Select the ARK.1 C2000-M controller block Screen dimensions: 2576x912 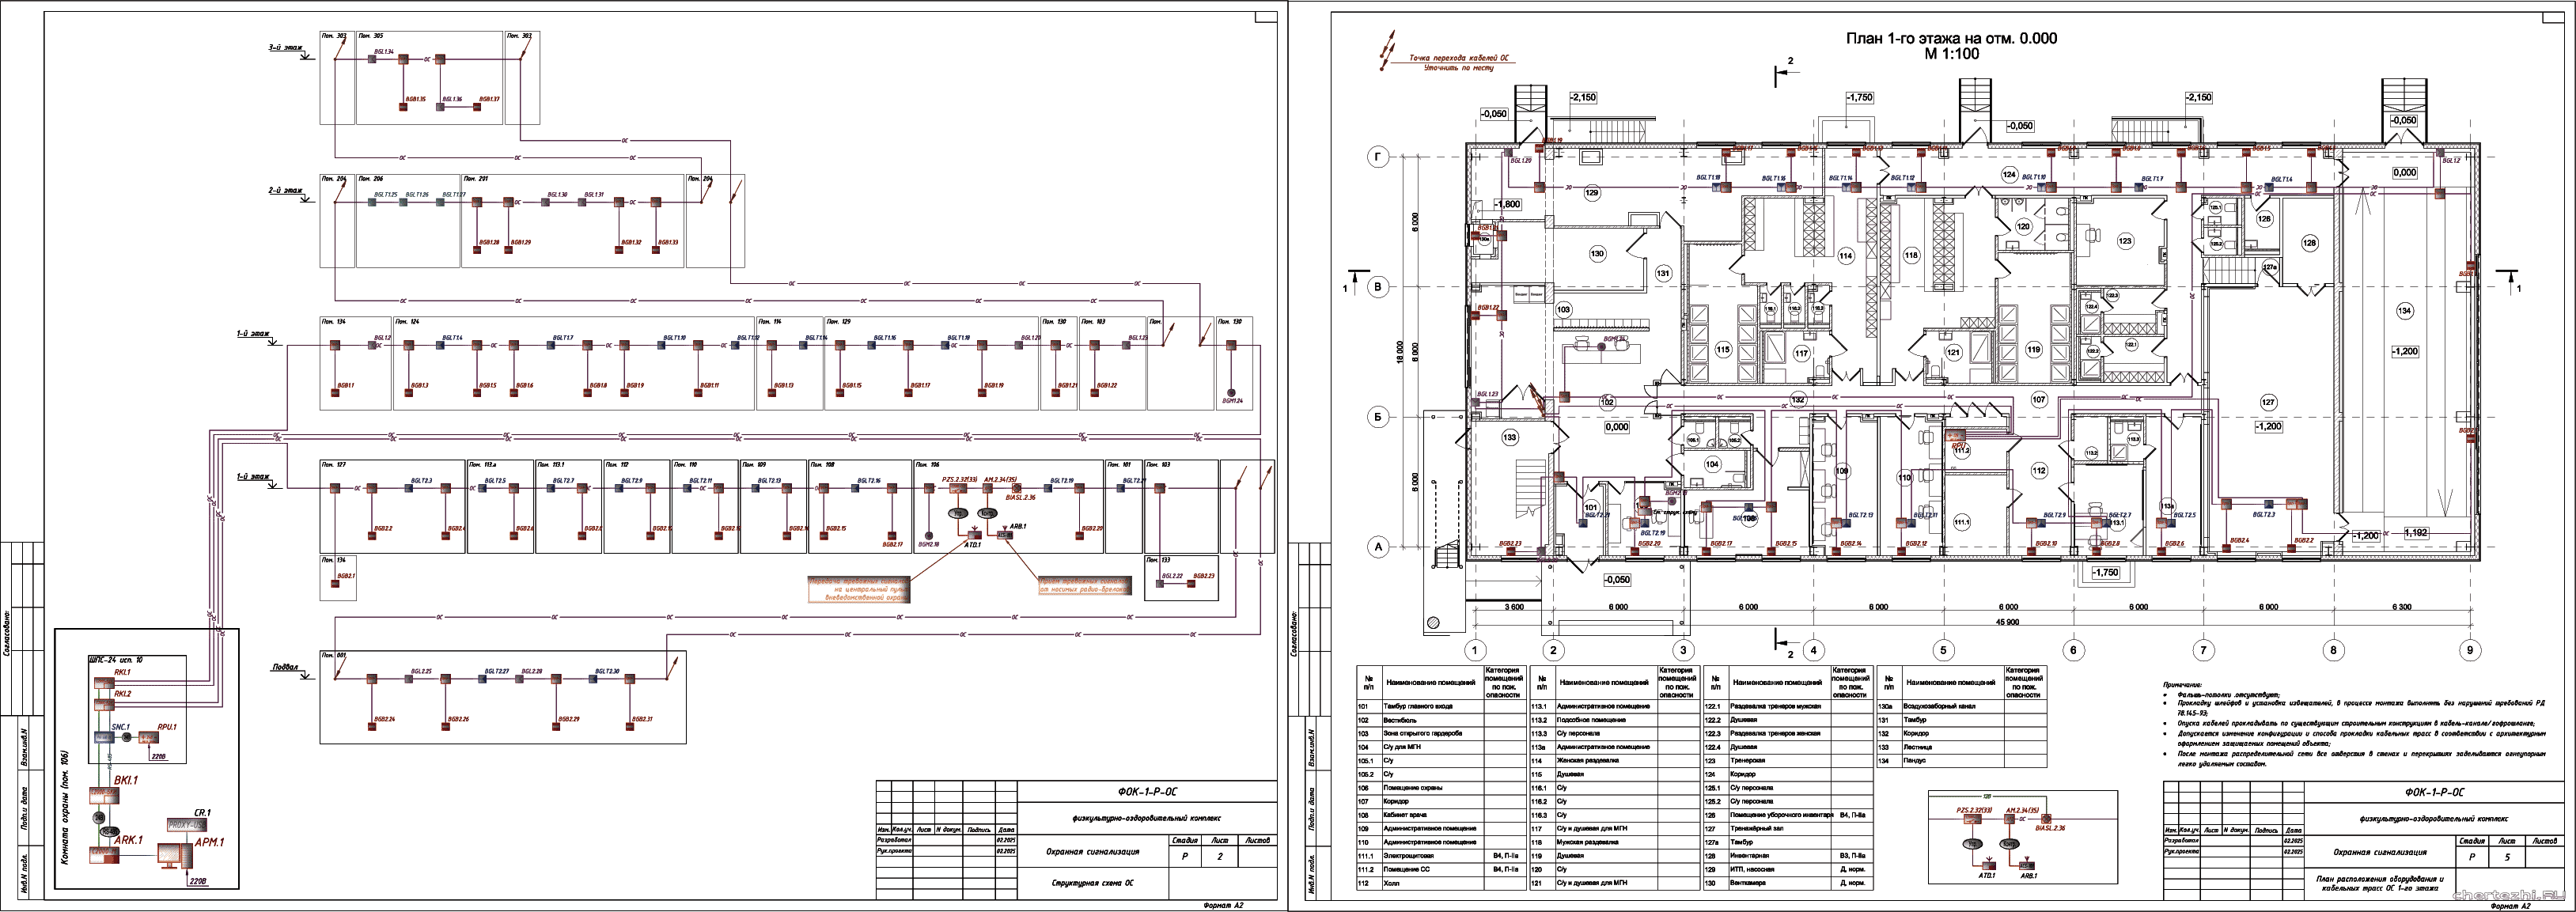pos(103,855)
